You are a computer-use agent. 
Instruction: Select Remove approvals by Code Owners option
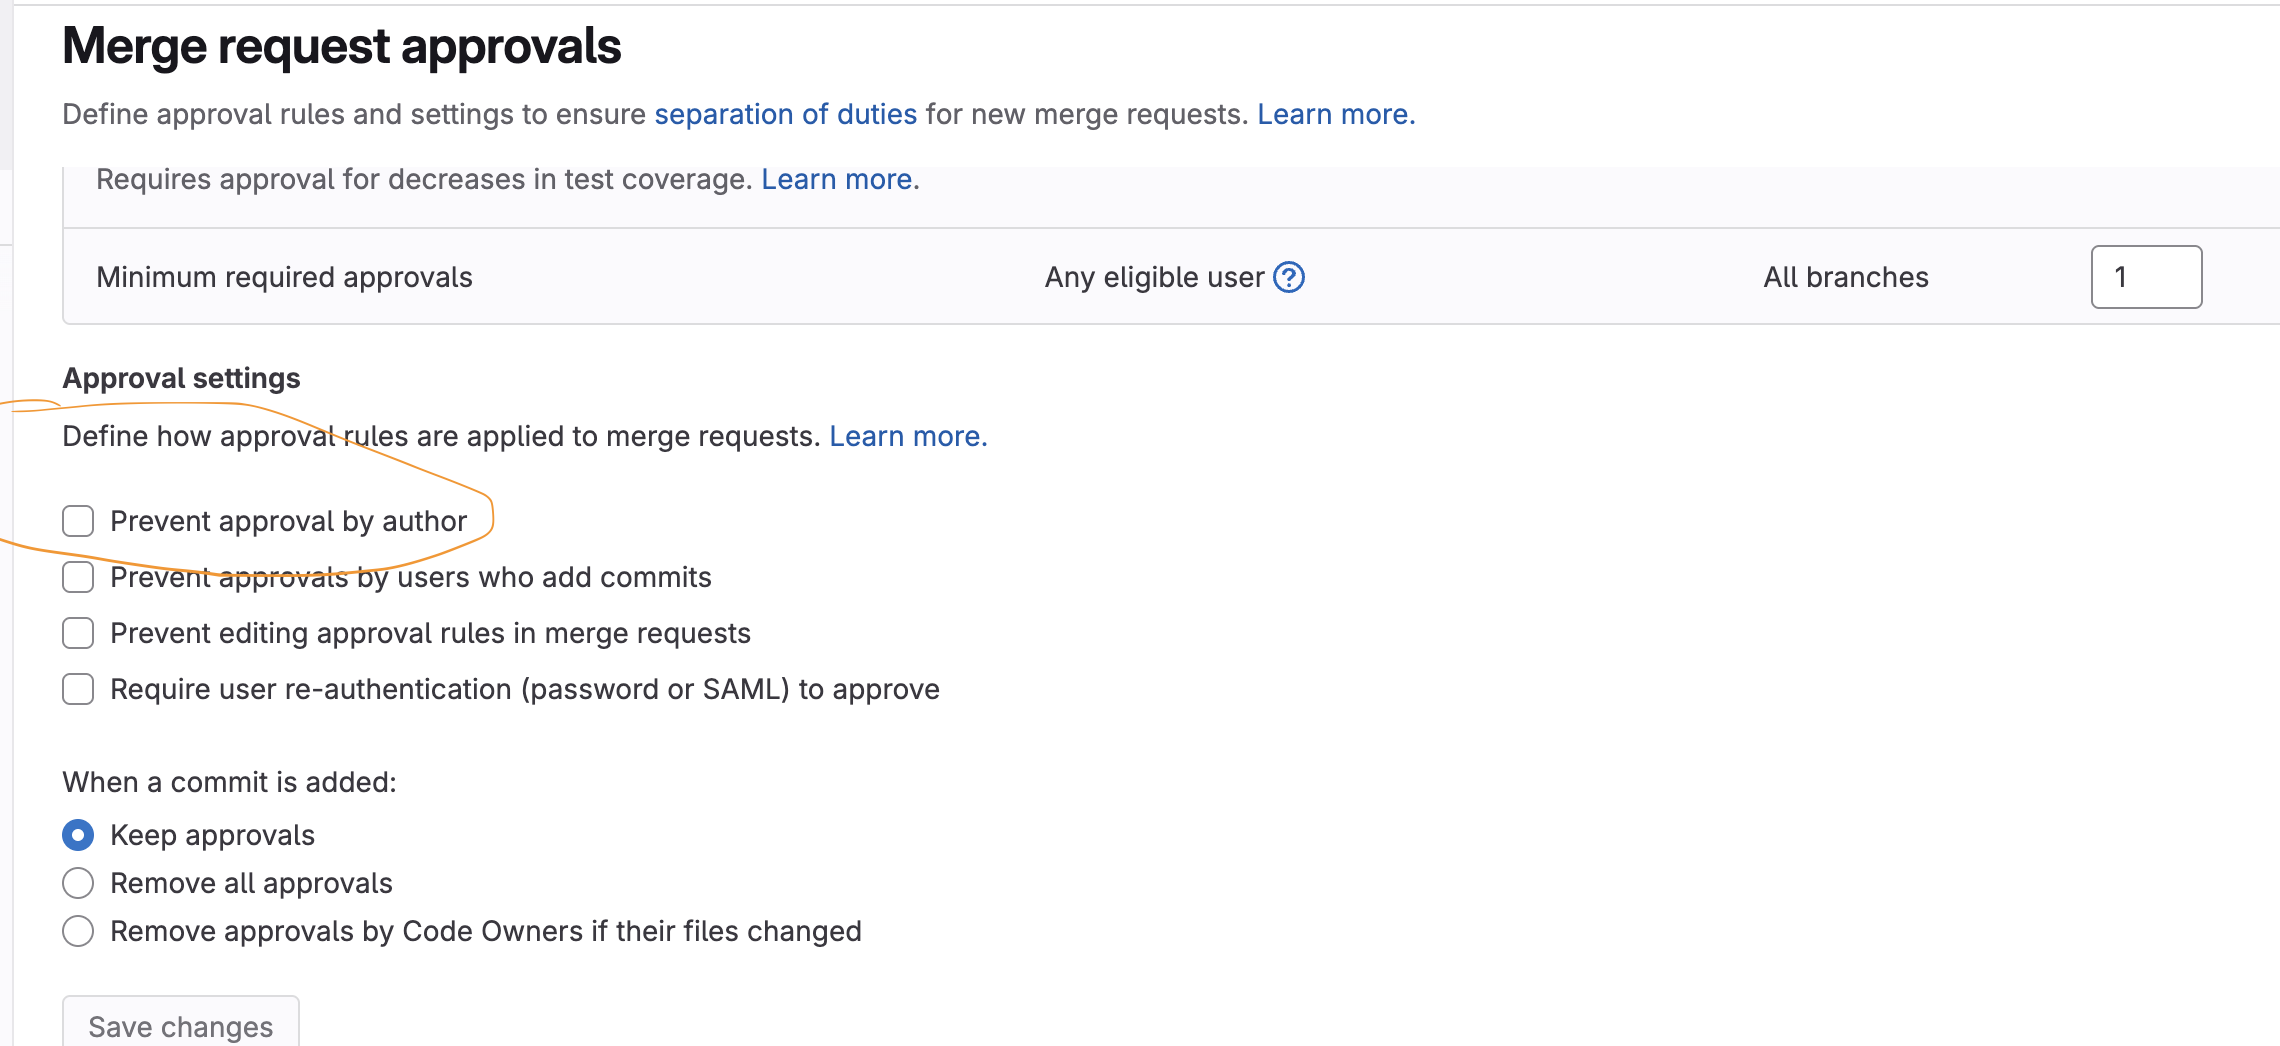[78, 931]
